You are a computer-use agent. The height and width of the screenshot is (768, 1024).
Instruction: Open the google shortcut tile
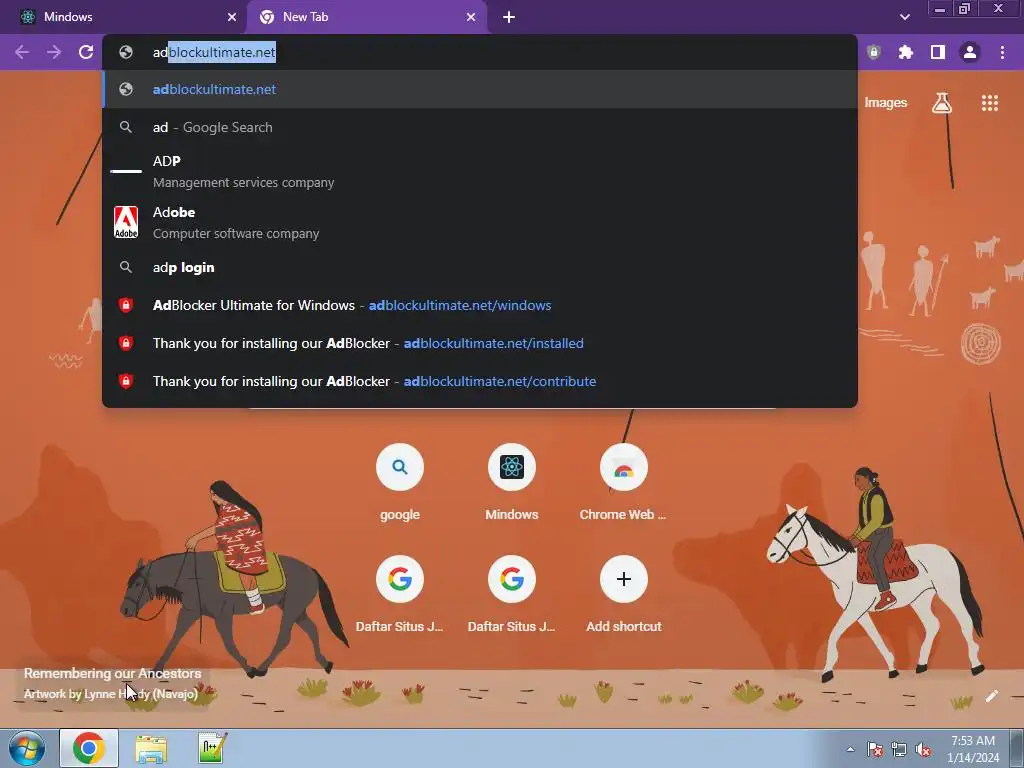(400, 481)
